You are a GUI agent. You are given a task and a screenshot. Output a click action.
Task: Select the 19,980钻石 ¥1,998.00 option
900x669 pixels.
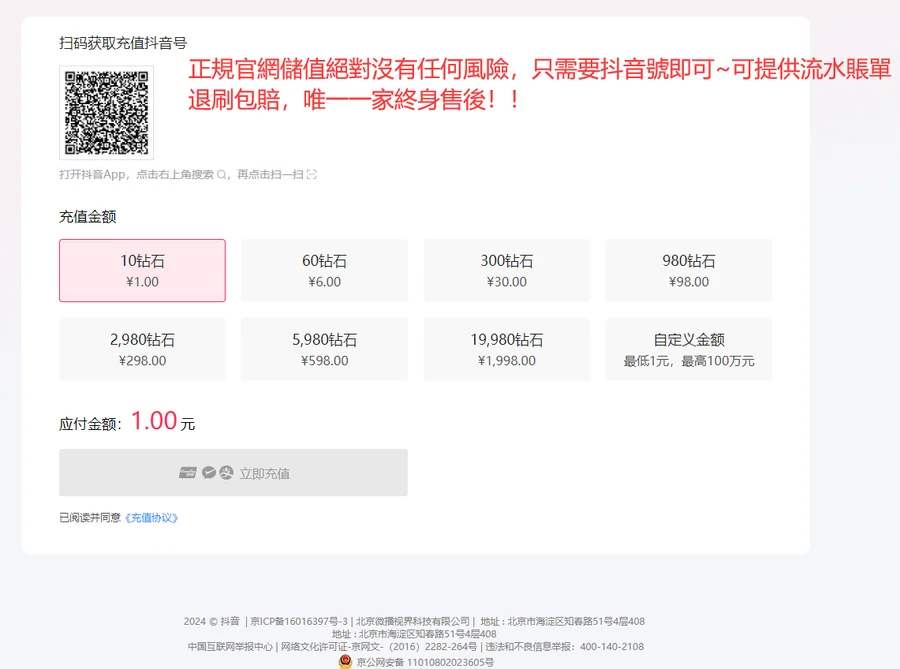click(x=506, y=349)
